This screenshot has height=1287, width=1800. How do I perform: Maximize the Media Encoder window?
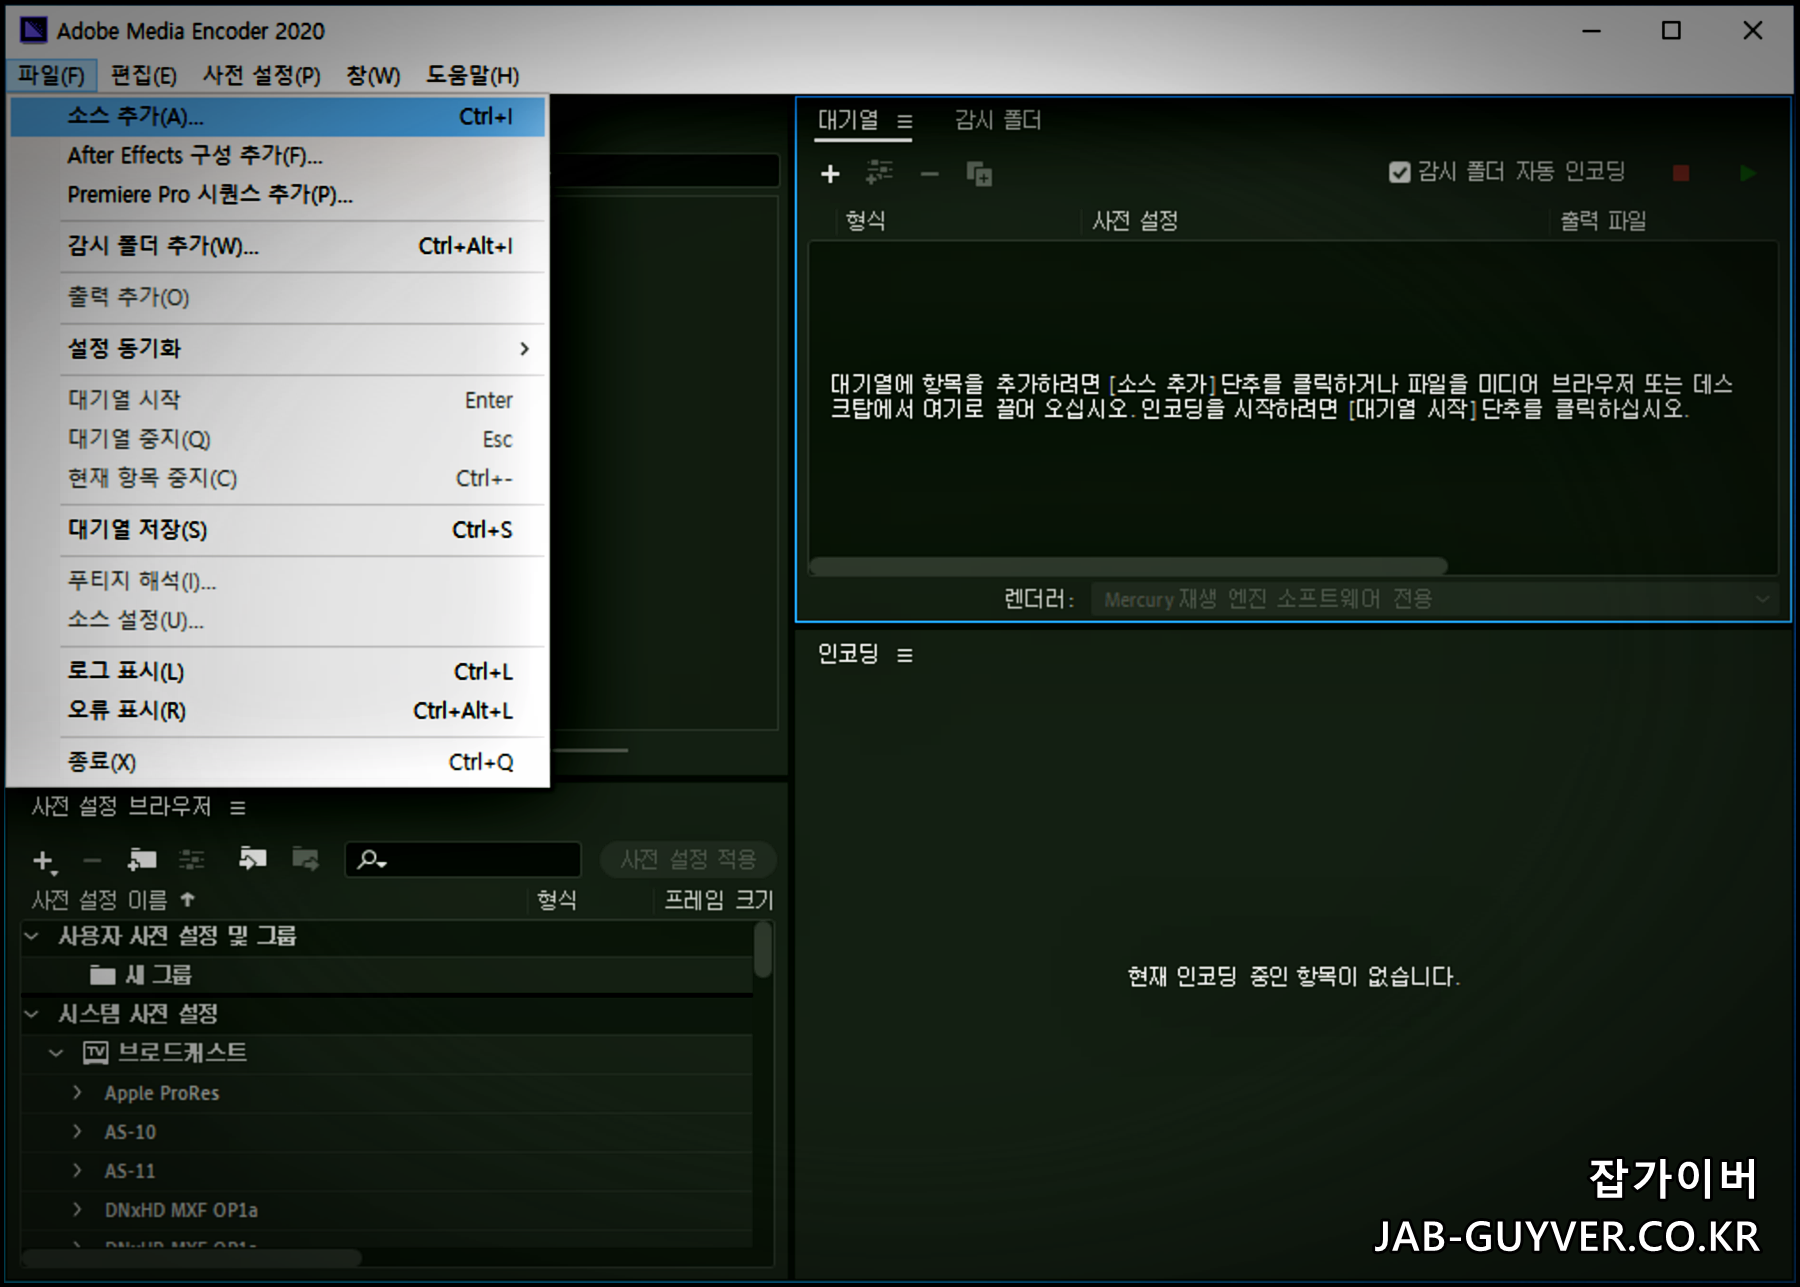pyautogui.click(x=1671, y=31)
